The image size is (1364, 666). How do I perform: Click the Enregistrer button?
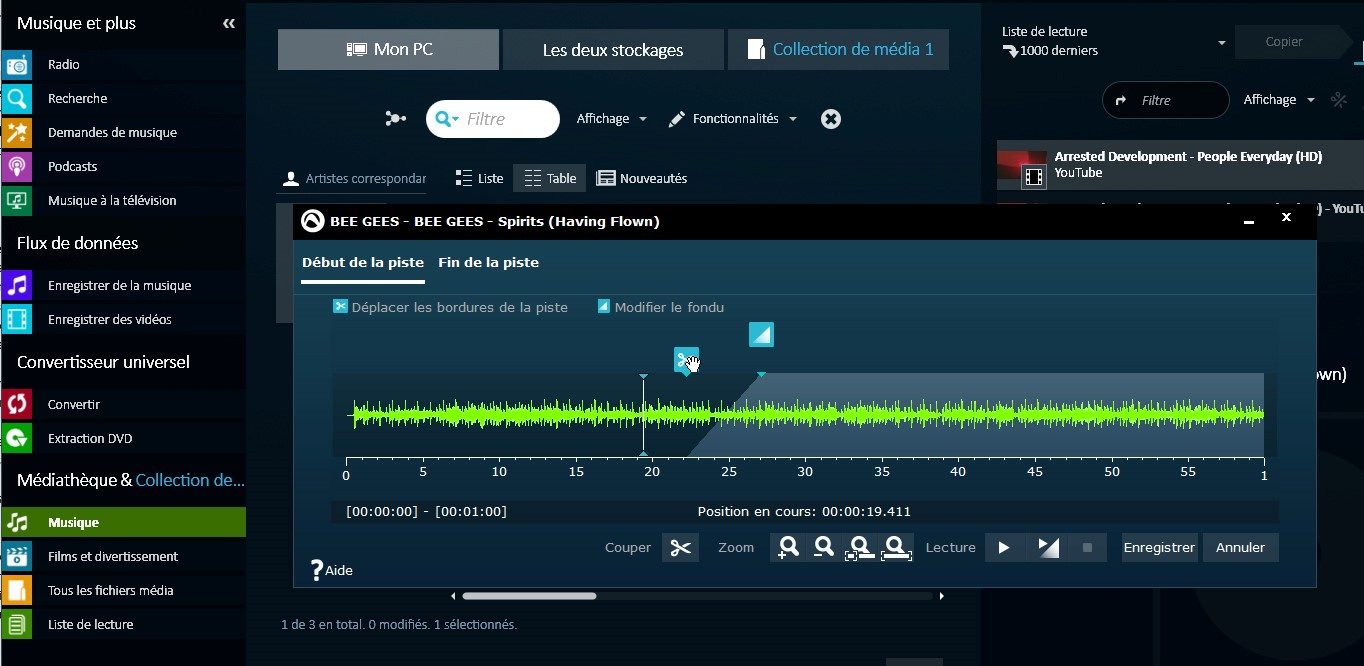pyautogui.click(x=1158, y=547)
